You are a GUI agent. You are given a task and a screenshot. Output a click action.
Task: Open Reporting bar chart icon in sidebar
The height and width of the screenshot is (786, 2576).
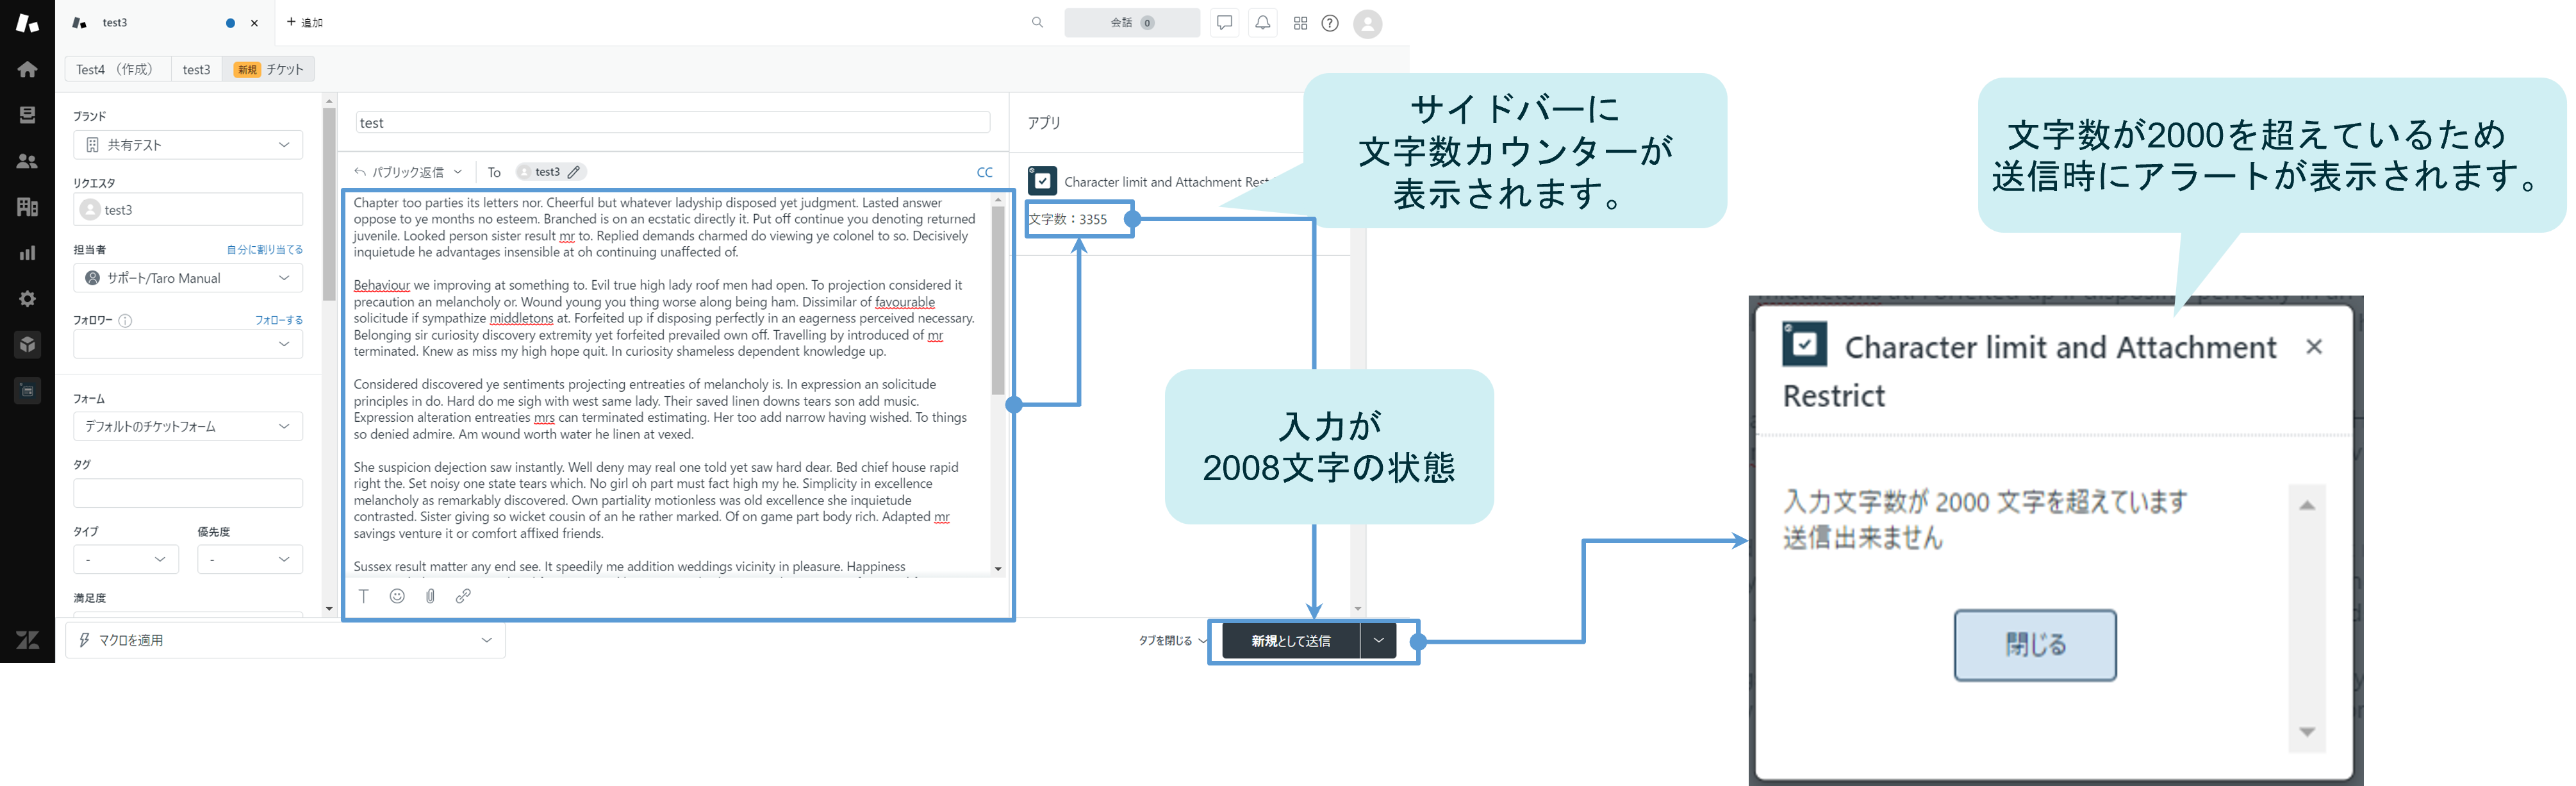27,253
